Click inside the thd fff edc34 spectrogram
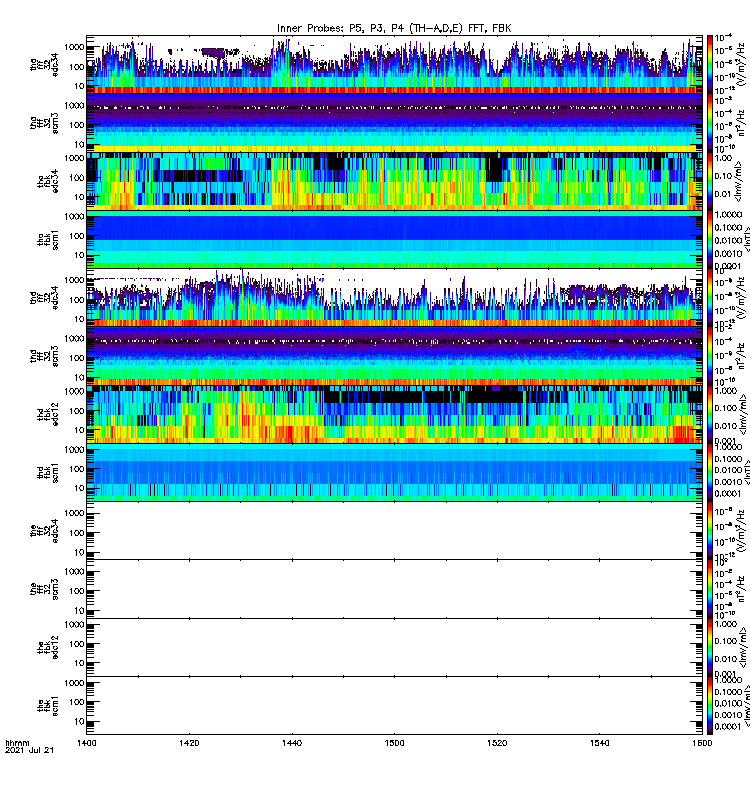Screen dimensions: 750x800 394,297
